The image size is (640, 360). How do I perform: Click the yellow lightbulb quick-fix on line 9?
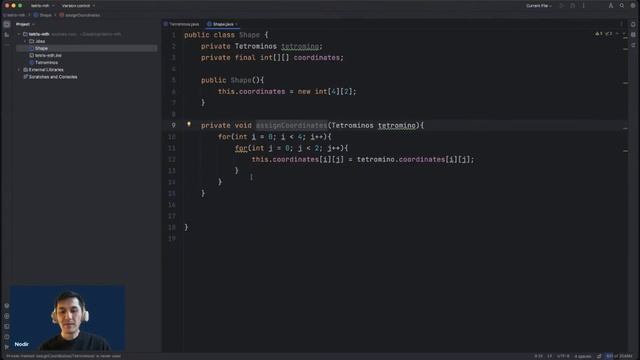coord(189,124)
